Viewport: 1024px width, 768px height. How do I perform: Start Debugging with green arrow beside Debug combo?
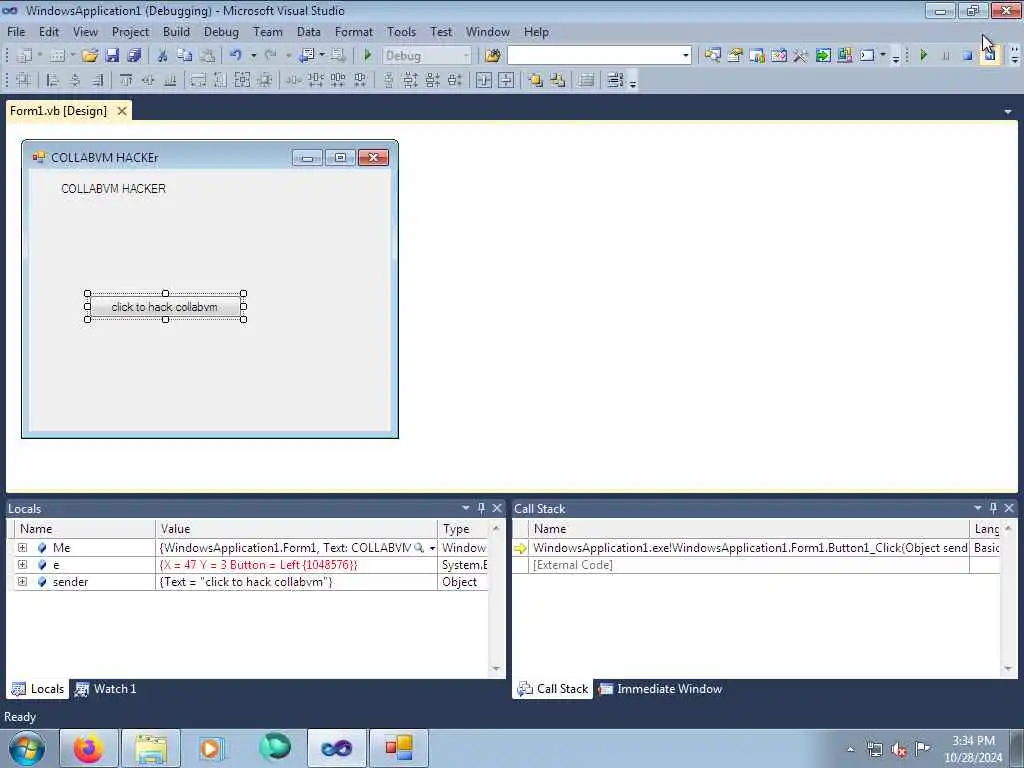pos(368,56)
